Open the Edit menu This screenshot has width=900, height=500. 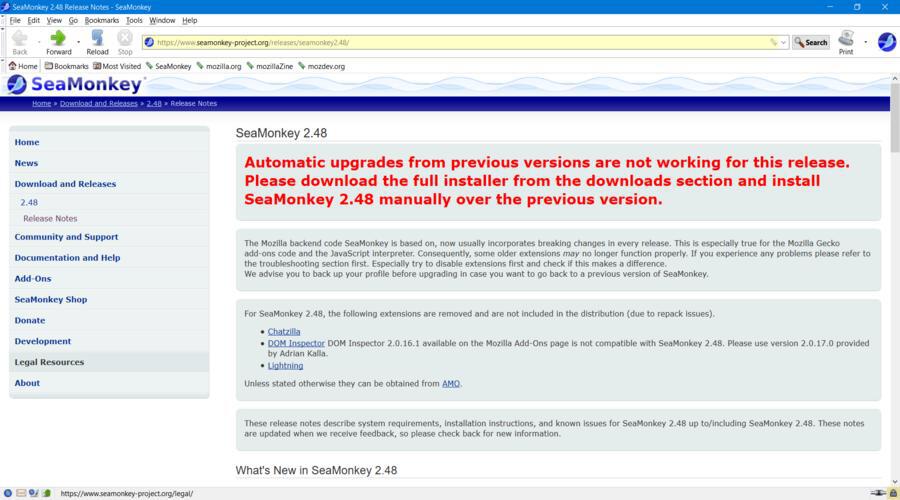(34, 20)
